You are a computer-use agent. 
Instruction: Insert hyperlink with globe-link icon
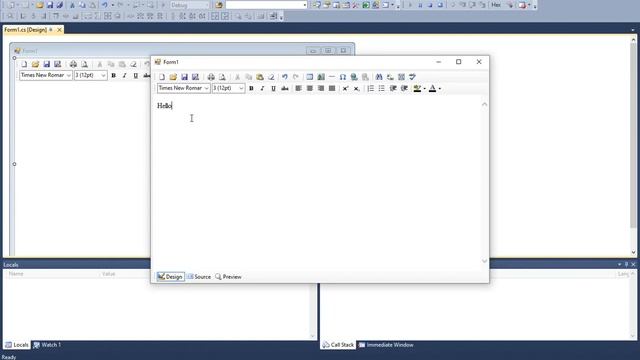(354, 77)
